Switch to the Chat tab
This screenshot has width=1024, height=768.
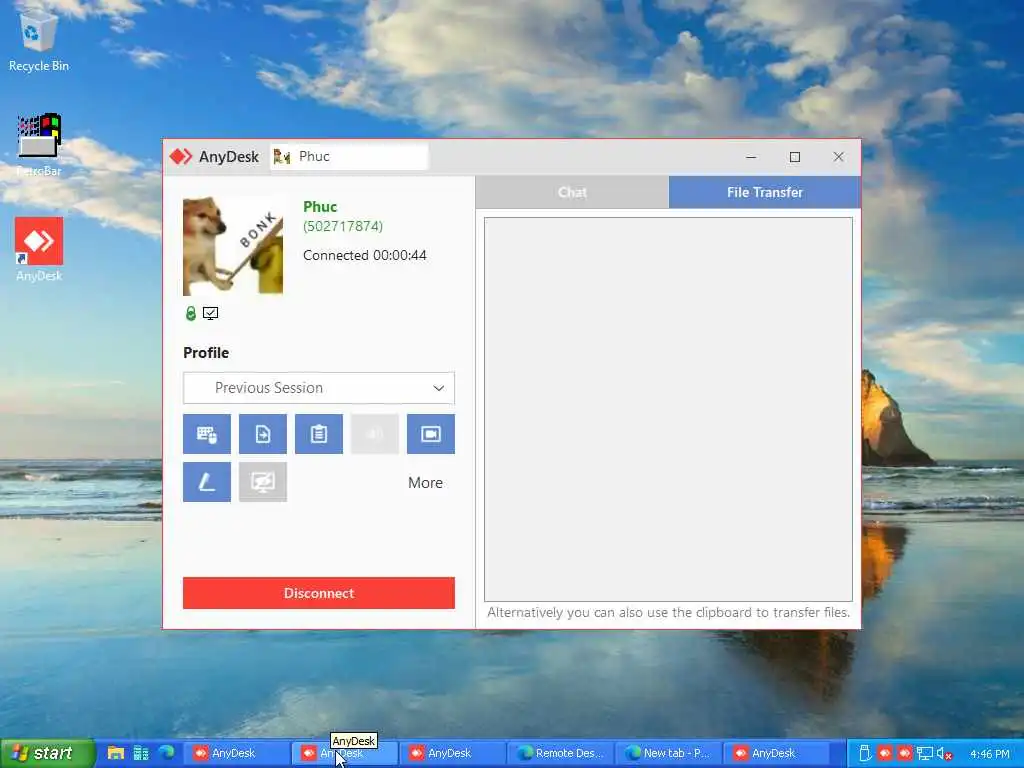point(572,192)
